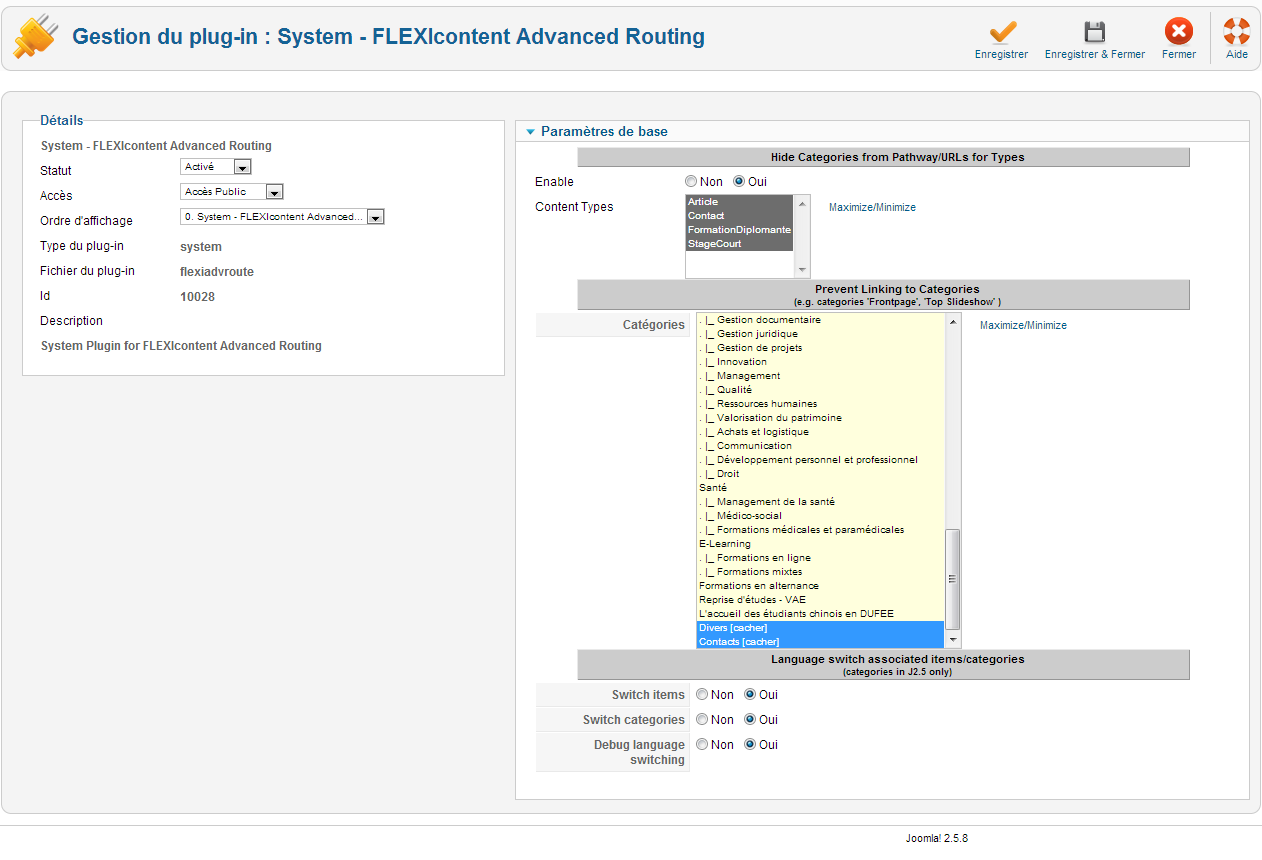Viewport: 1262px width, 860px height.
Task: Select Droit category
Action: click(x=820, y=474)
